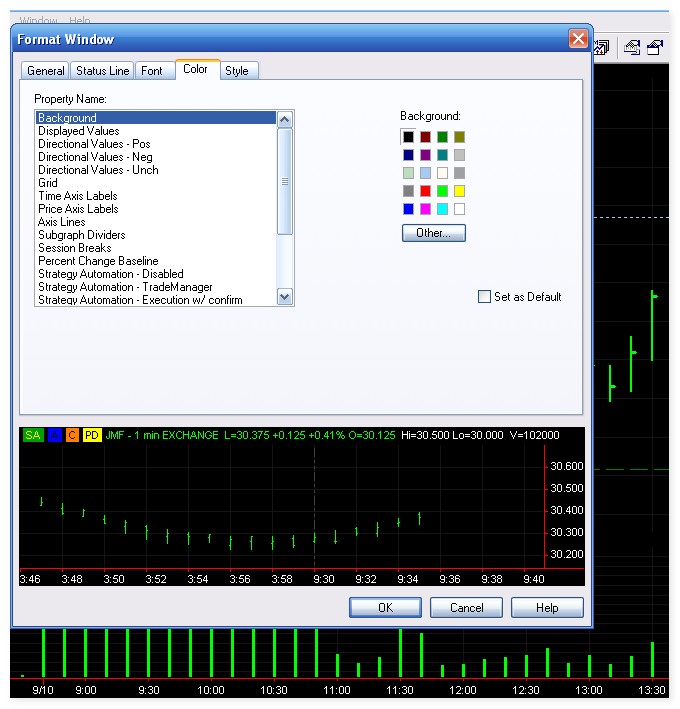Click the property list scroll down arrow
This screenshot has width=680, height=709.
point(285,297)
